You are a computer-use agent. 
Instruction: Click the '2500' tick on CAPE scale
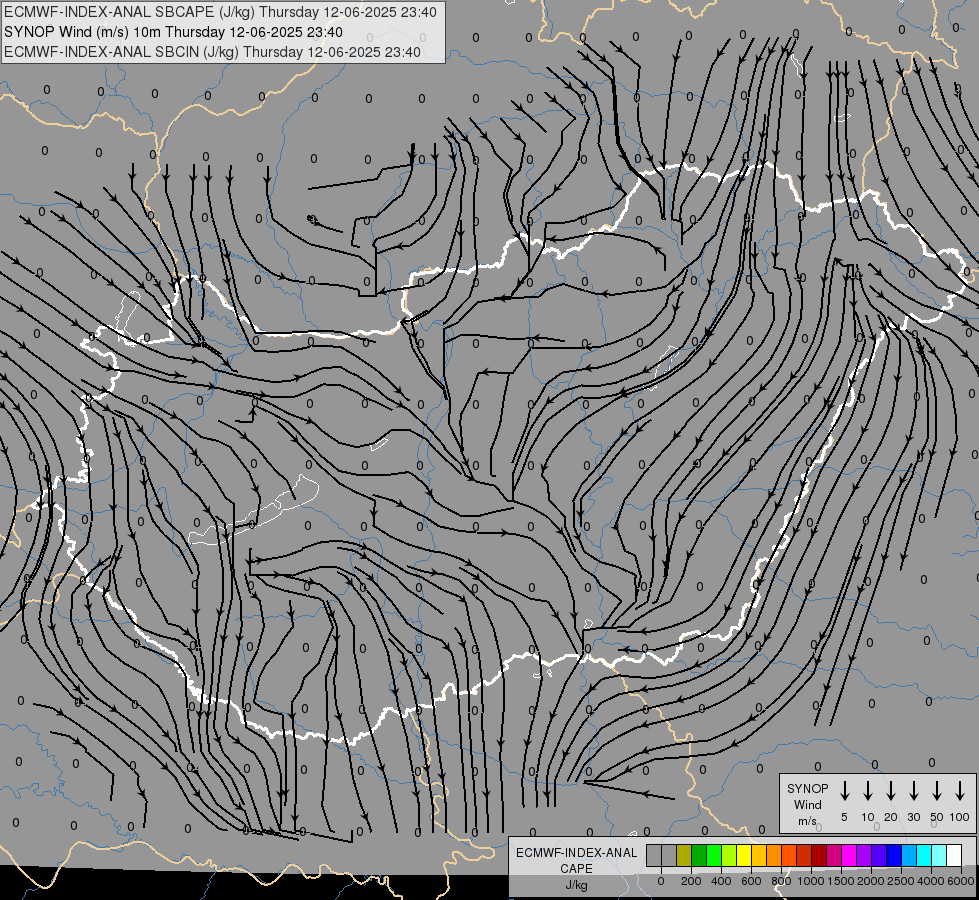coord(901,881)
